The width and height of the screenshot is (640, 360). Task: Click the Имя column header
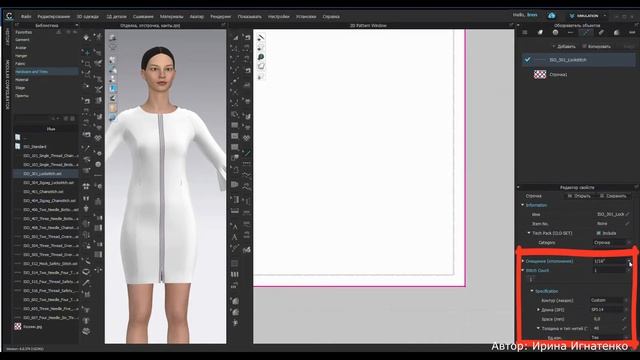pyautogui.click(x=51, y=129)
